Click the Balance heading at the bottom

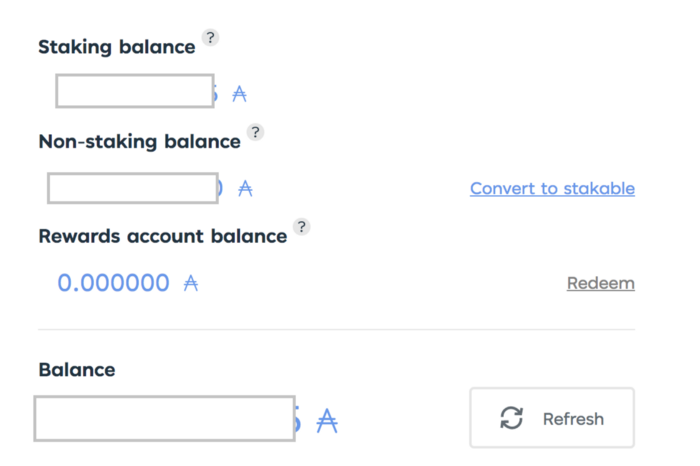tap(77, 370)
